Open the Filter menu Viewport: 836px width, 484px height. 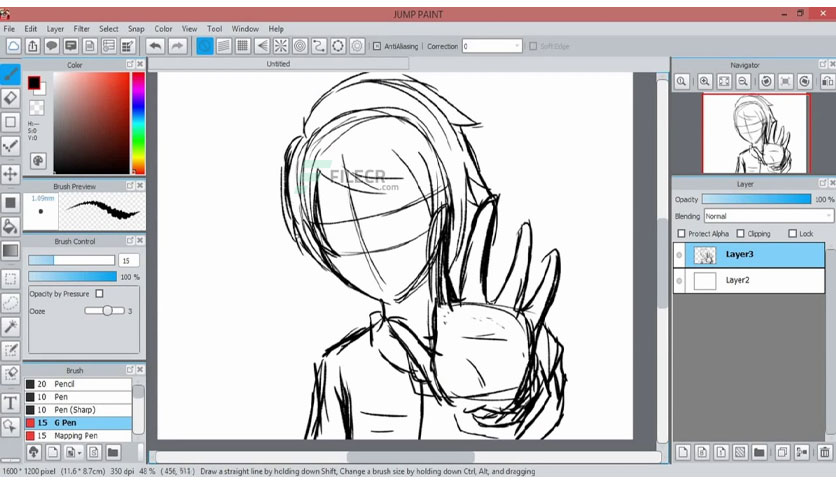point(82,29)
